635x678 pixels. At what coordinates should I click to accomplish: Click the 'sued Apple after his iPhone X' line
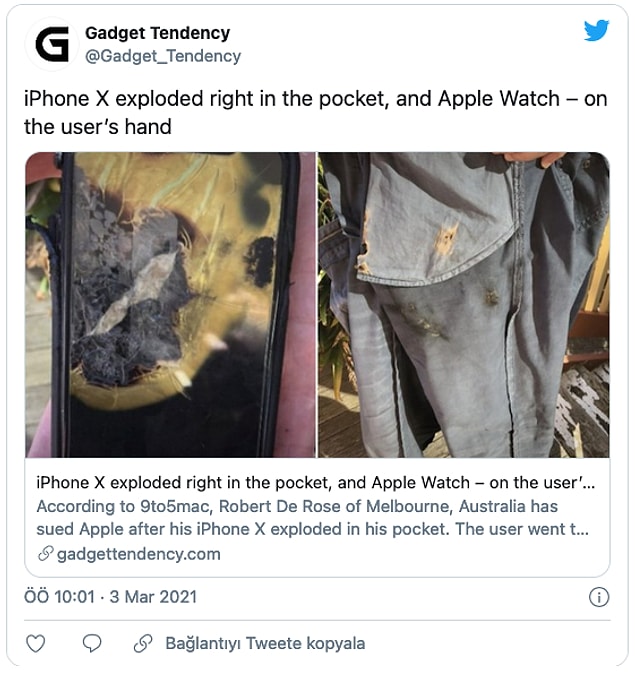click(313, 529)
